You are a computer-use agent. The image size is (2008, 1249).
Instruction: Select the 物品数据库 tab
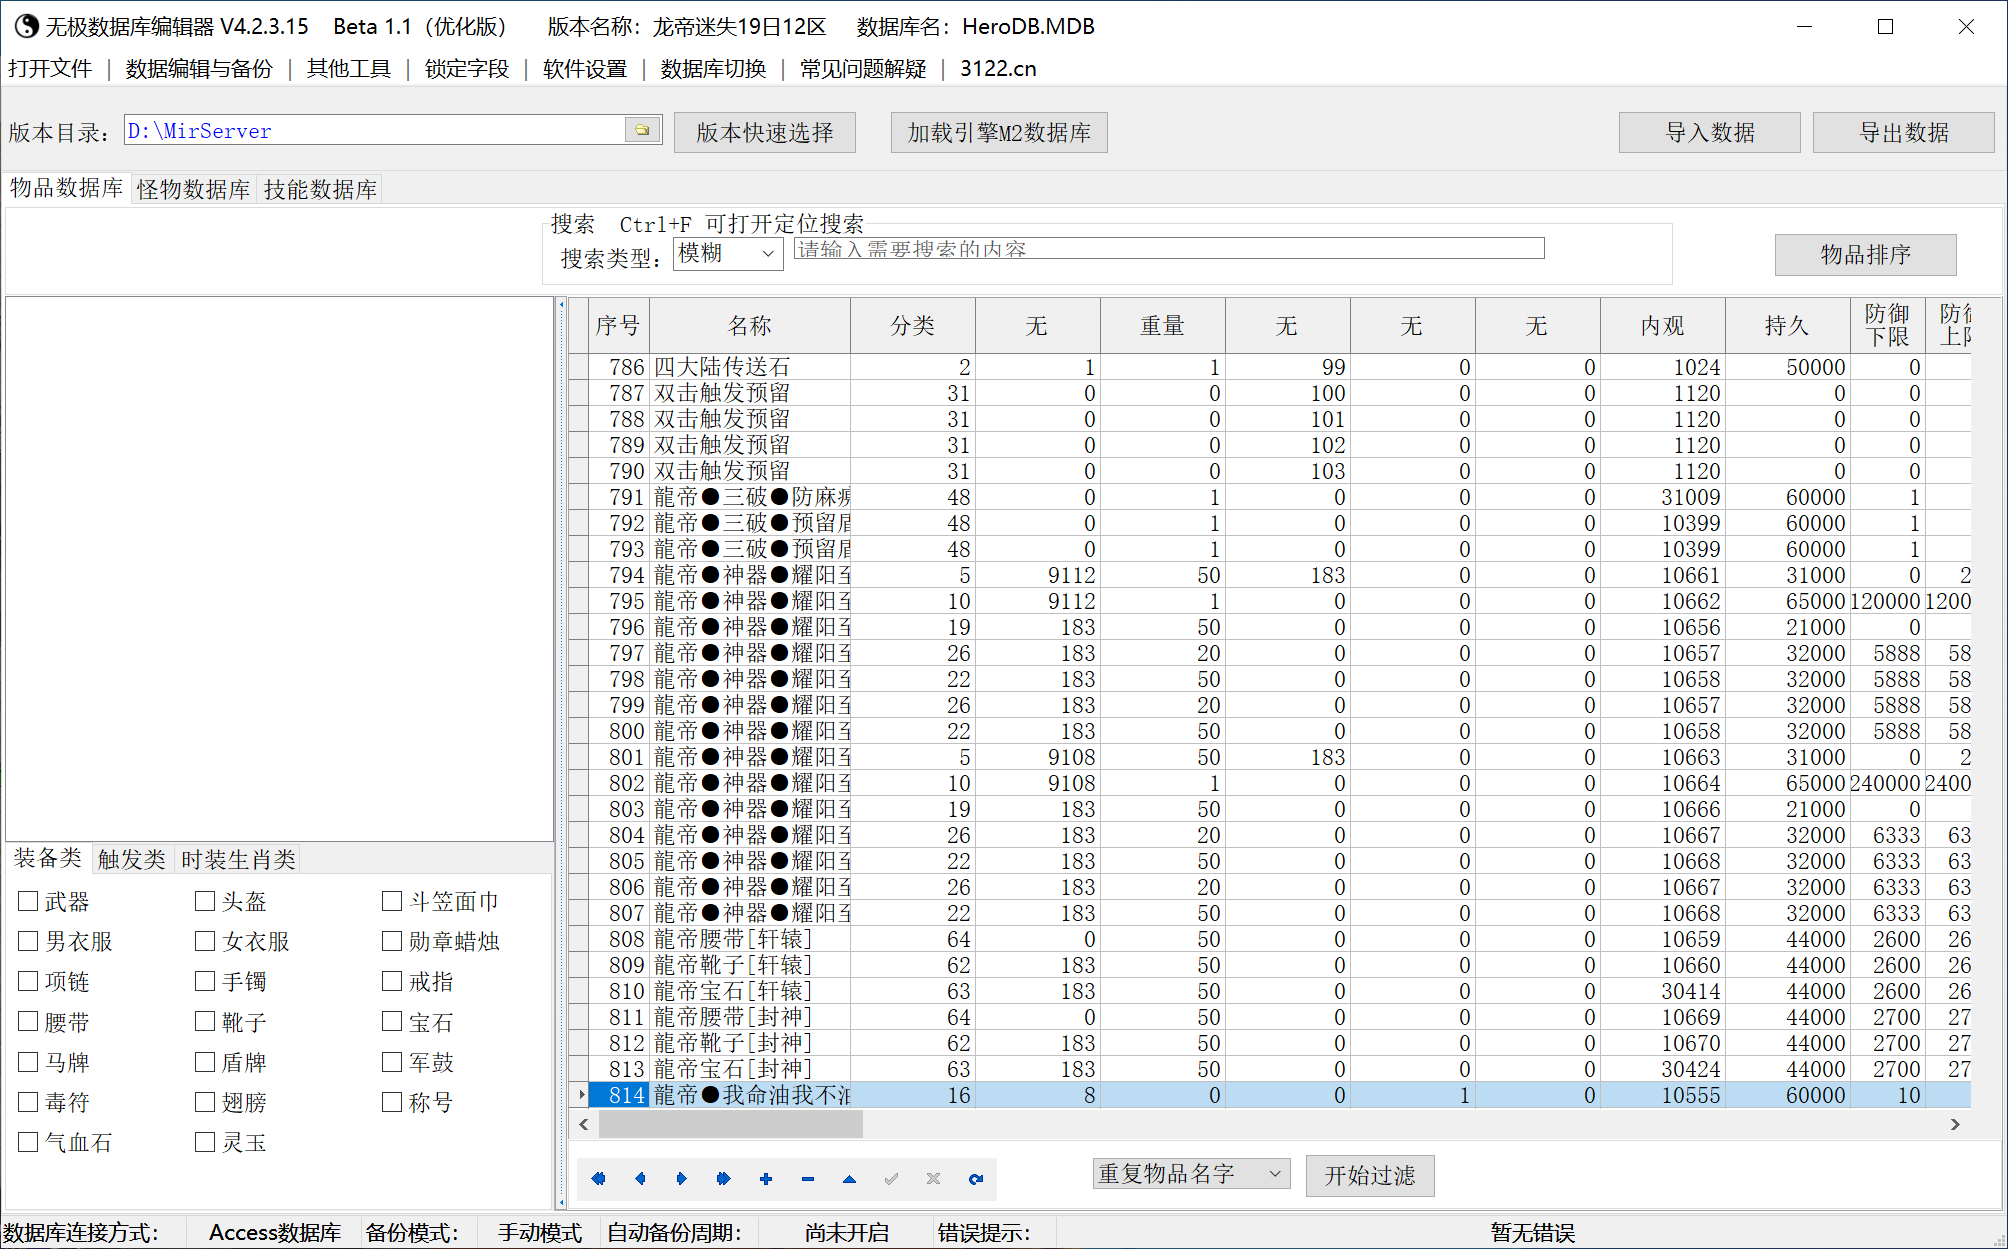click(67, 188)
